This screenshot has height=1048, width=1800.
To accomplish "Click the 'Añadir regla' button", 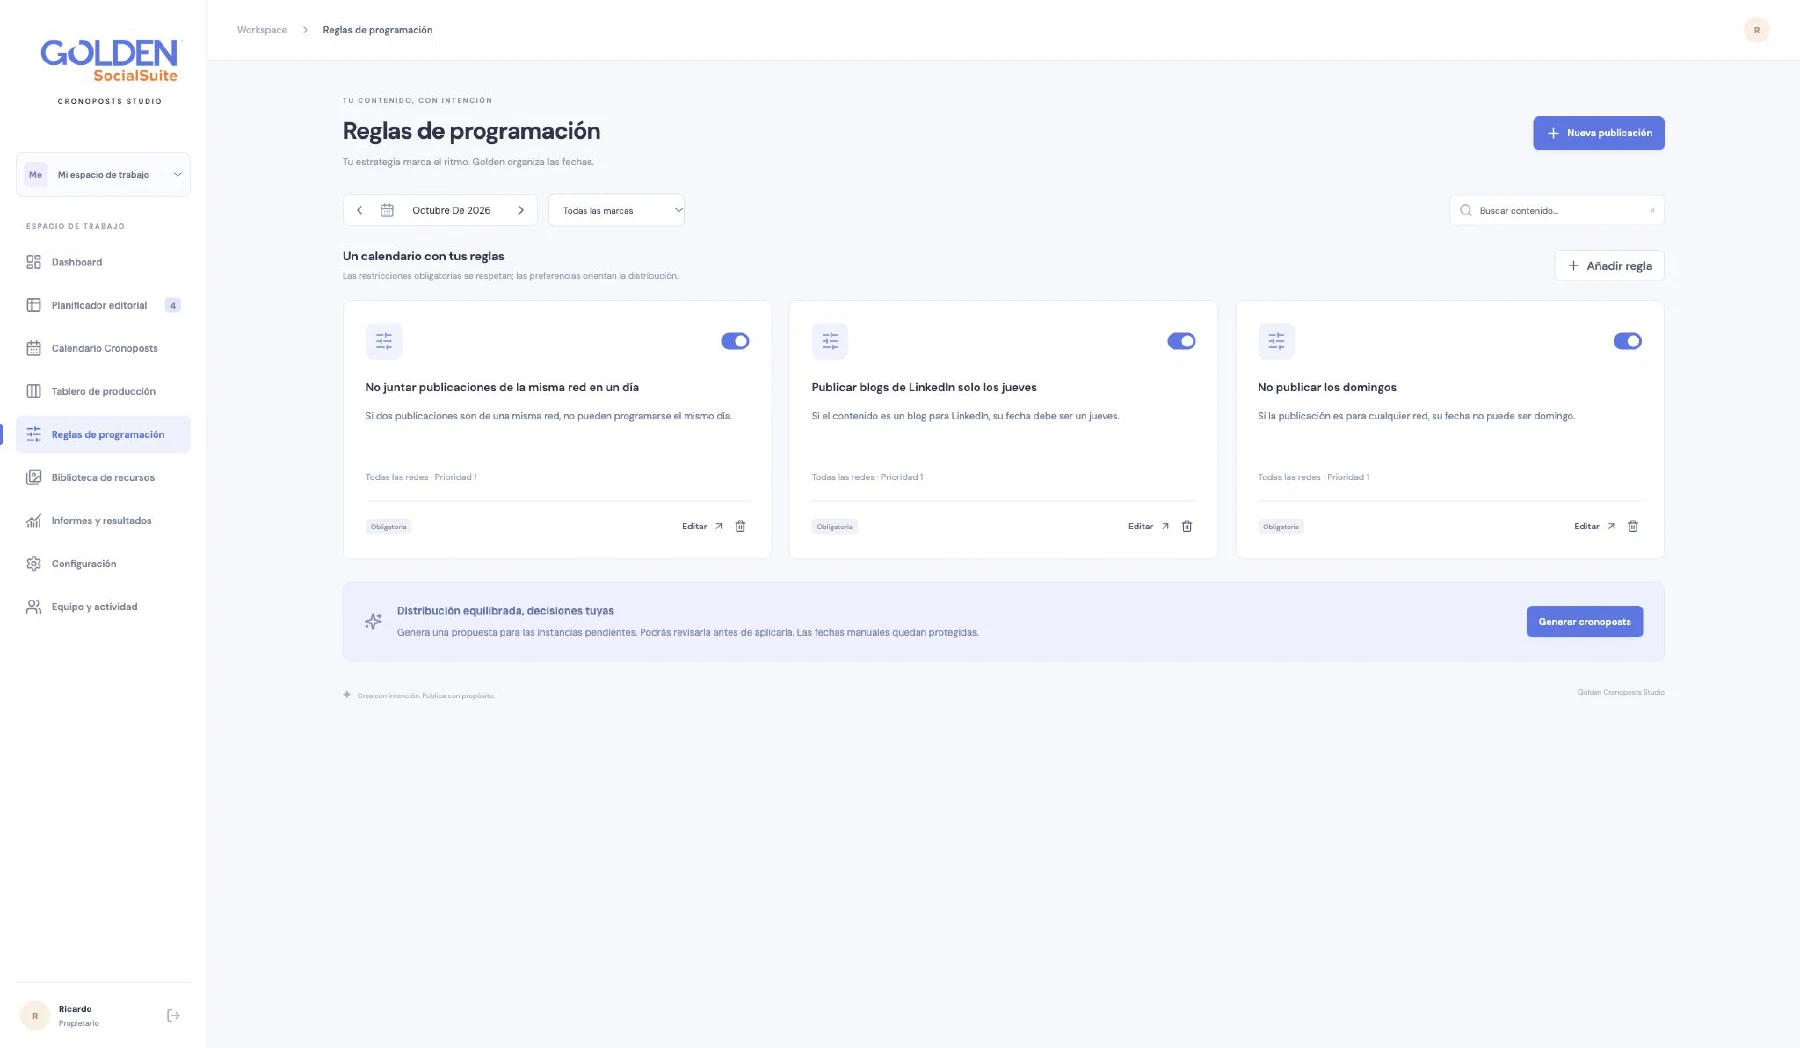I will (1609, 265).
